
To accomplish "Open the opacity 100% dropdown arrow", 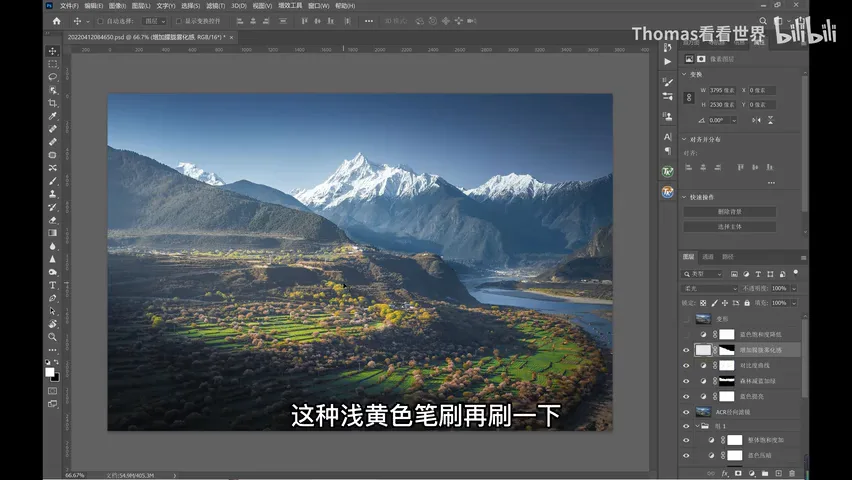I will click(x=794, y=288).
